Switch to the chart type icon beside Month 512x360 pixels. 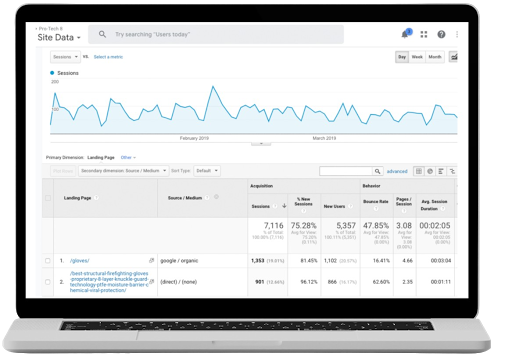click(x=453, y=57)
